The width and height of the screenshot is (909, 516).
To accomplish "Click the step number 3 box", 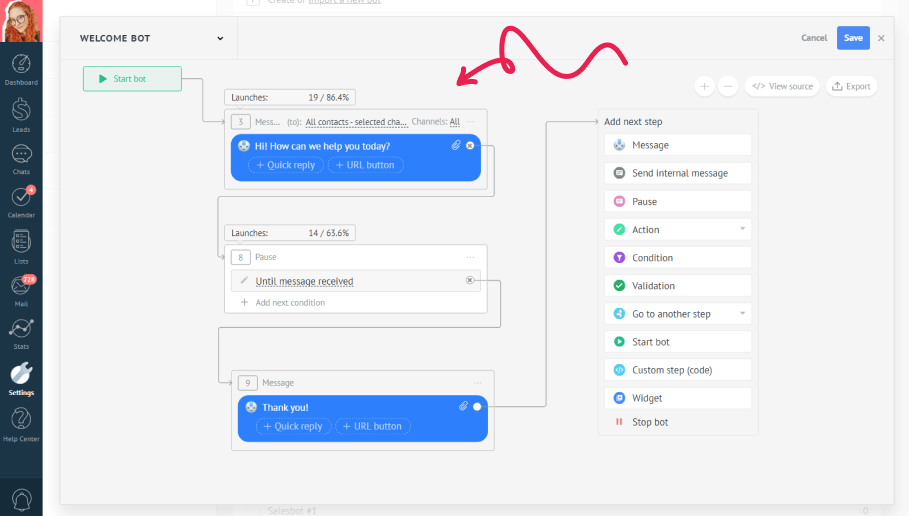I will coord(241,122).
